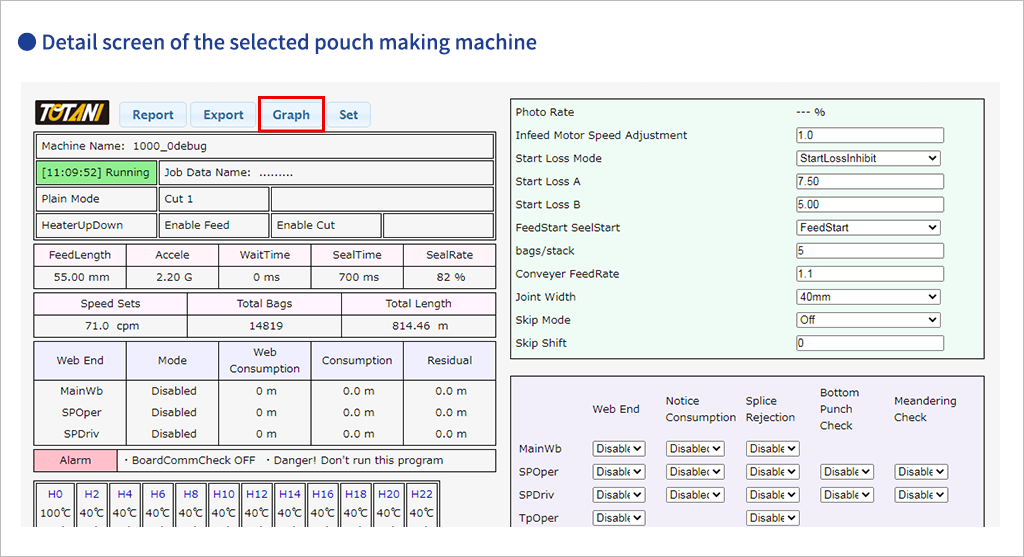Switch to the Graph view
Image resolution: width=1024 pixels, height=557 pixels.
point(291,115)
